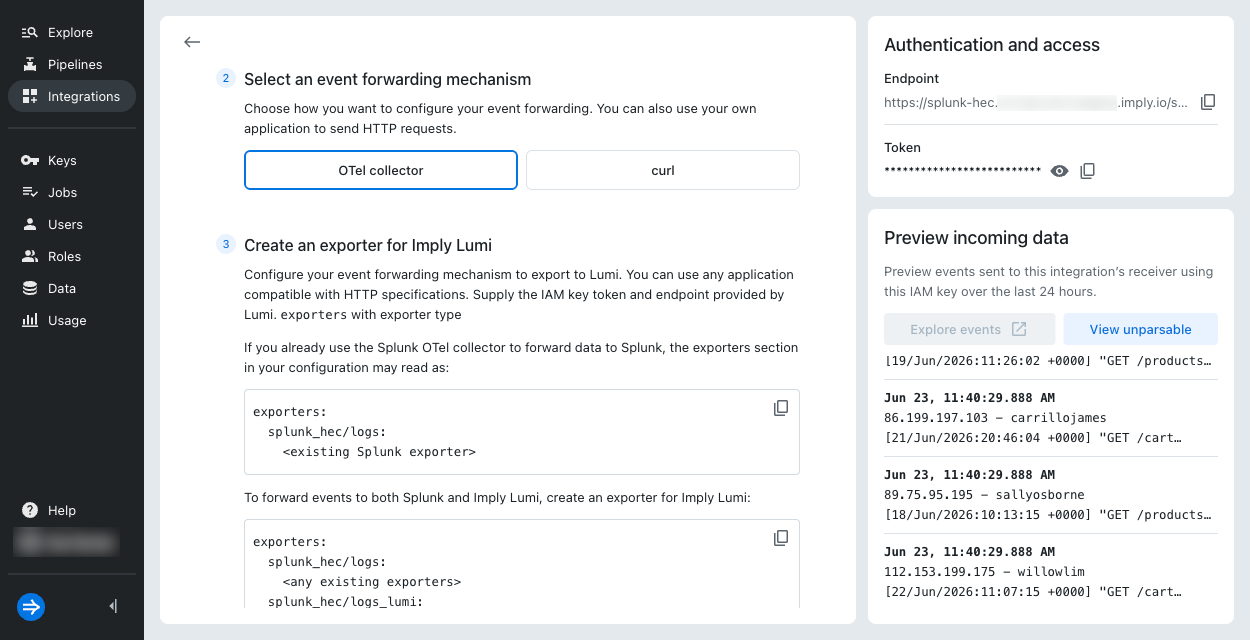Select the curl forwarding mechanism

tap(663, 170)
